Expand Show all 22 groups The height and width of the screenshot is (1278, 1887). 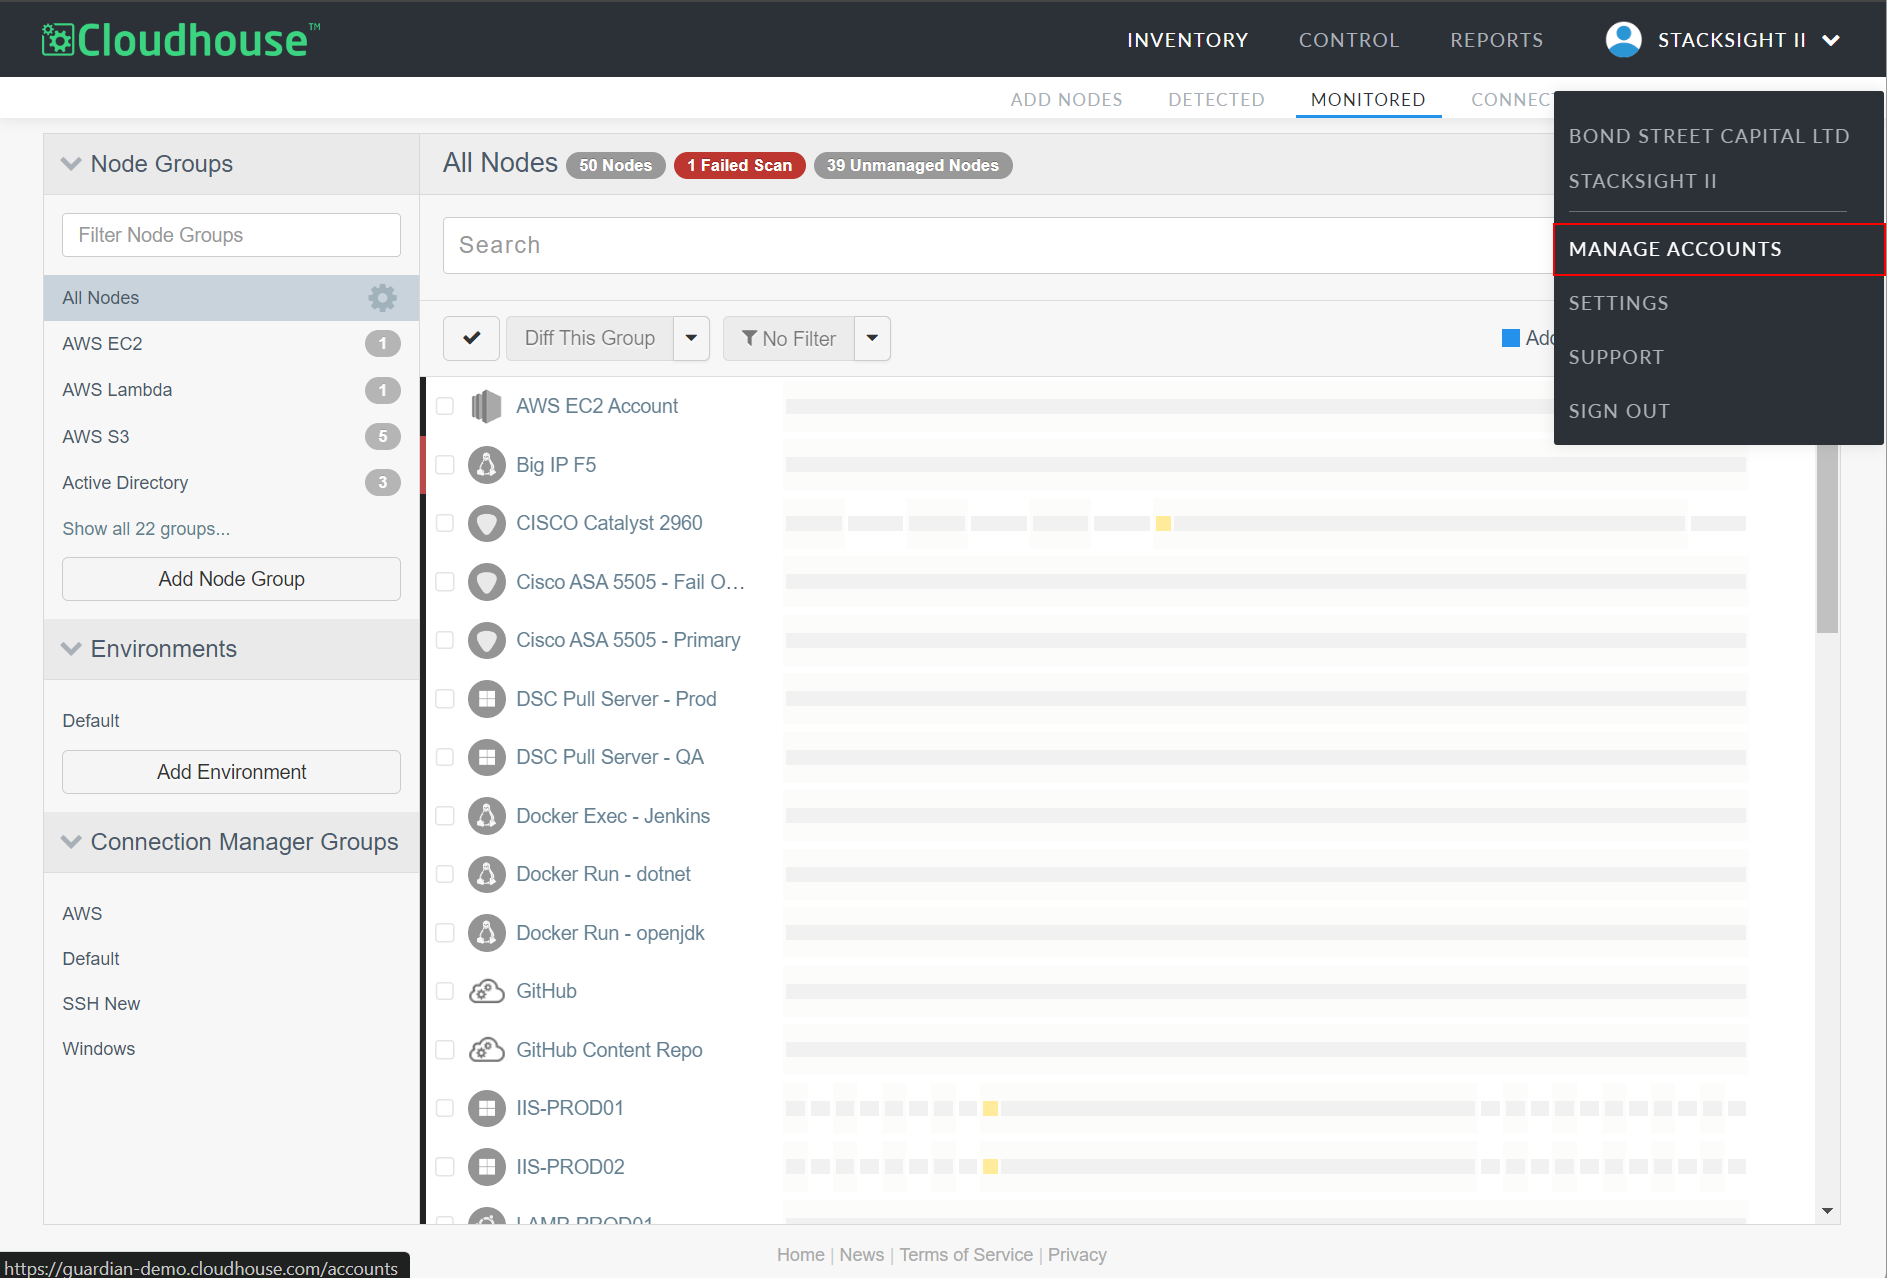point(146,529)
